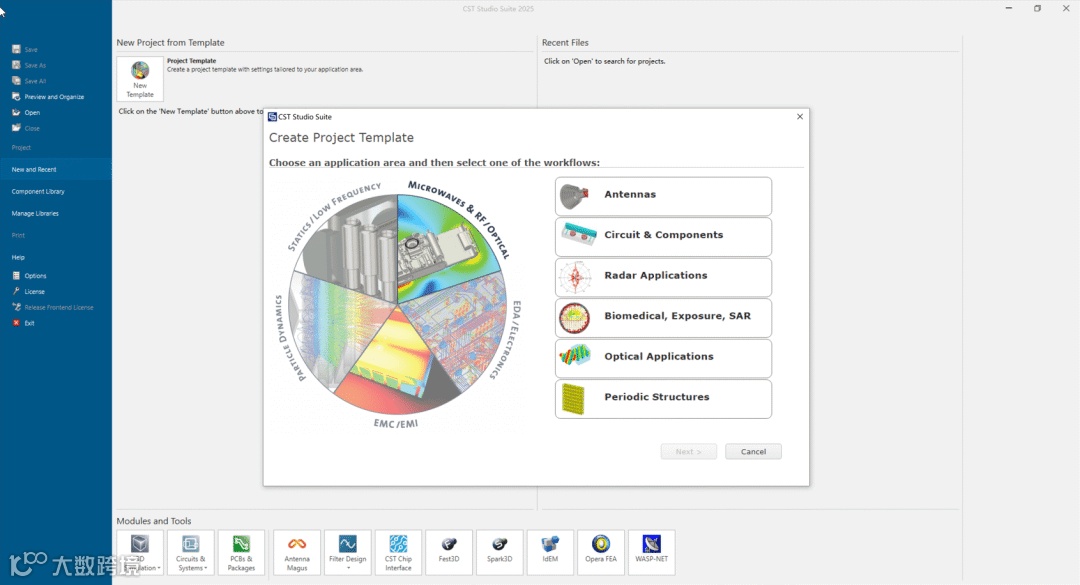Click the Preview and Organize icon
The height and width of the screenshot is (585, 1080).
(16, 96)
